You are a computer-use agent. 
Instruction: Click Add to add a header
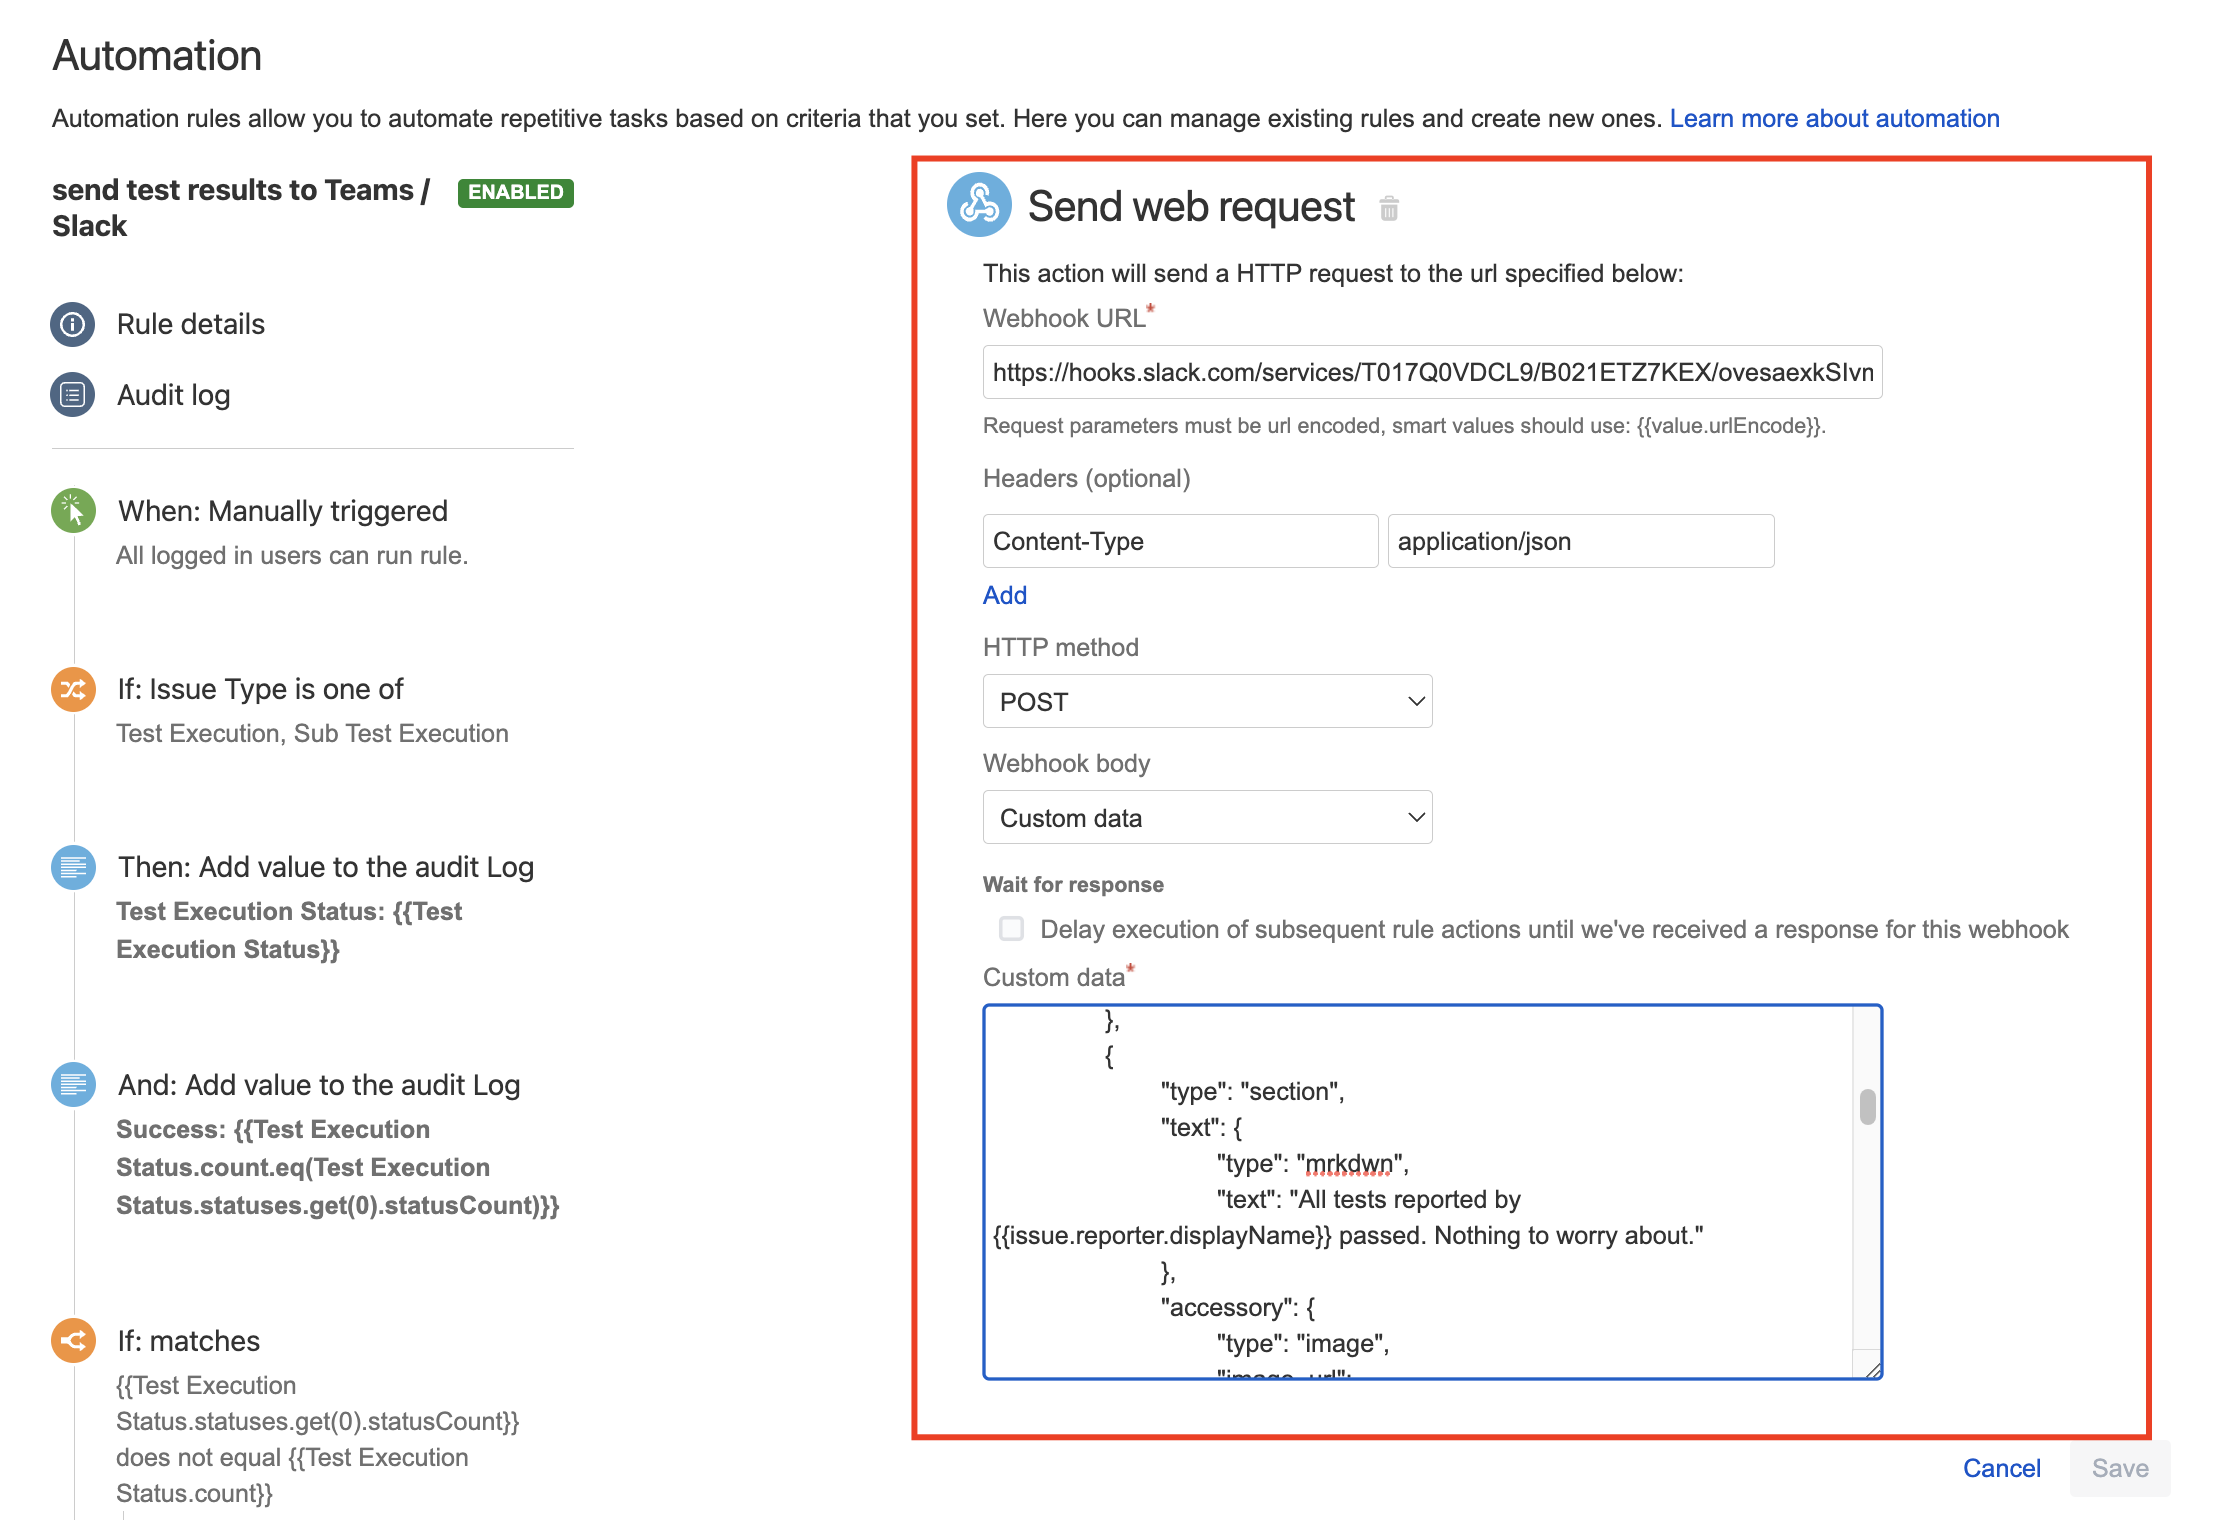(x=1005, y=595)
